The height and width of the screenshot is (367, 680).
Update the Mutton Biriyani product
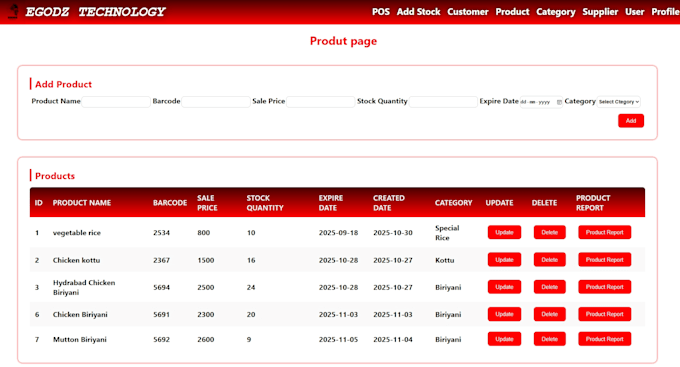[504, 339]
